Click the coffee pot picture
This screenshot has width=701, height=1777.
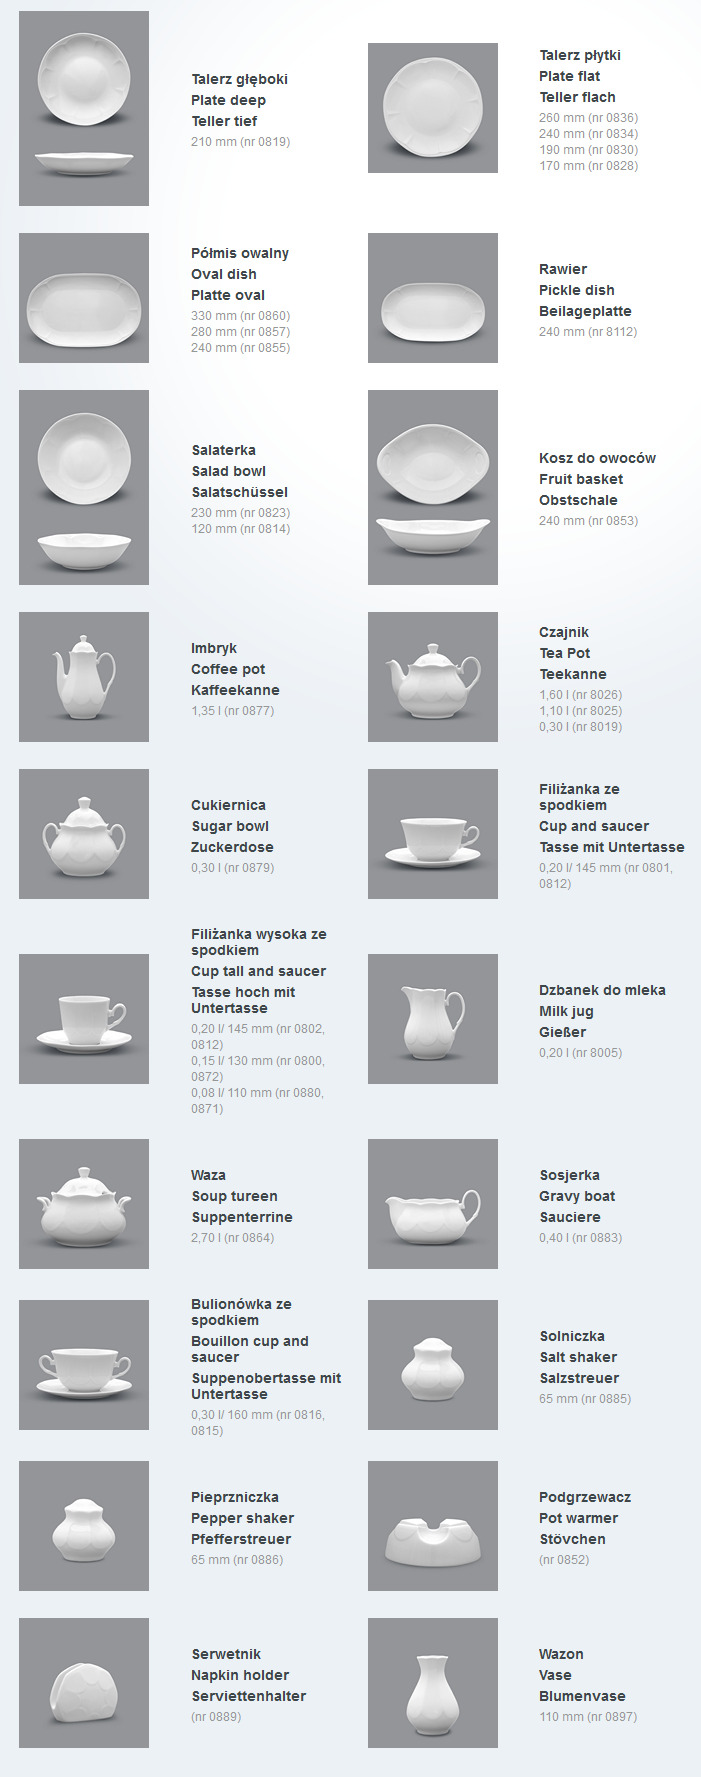[x=84, y=677]
